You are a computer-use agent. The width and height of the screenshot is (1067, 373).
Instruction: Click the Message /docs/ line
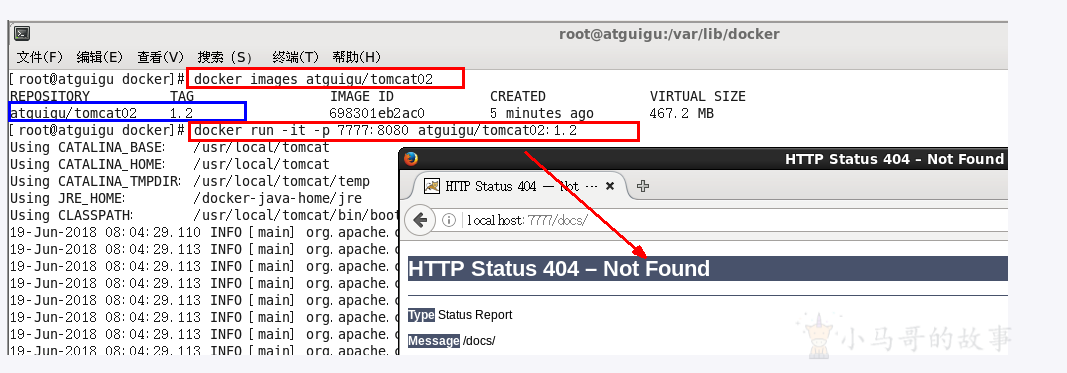[x=452, y=341]
